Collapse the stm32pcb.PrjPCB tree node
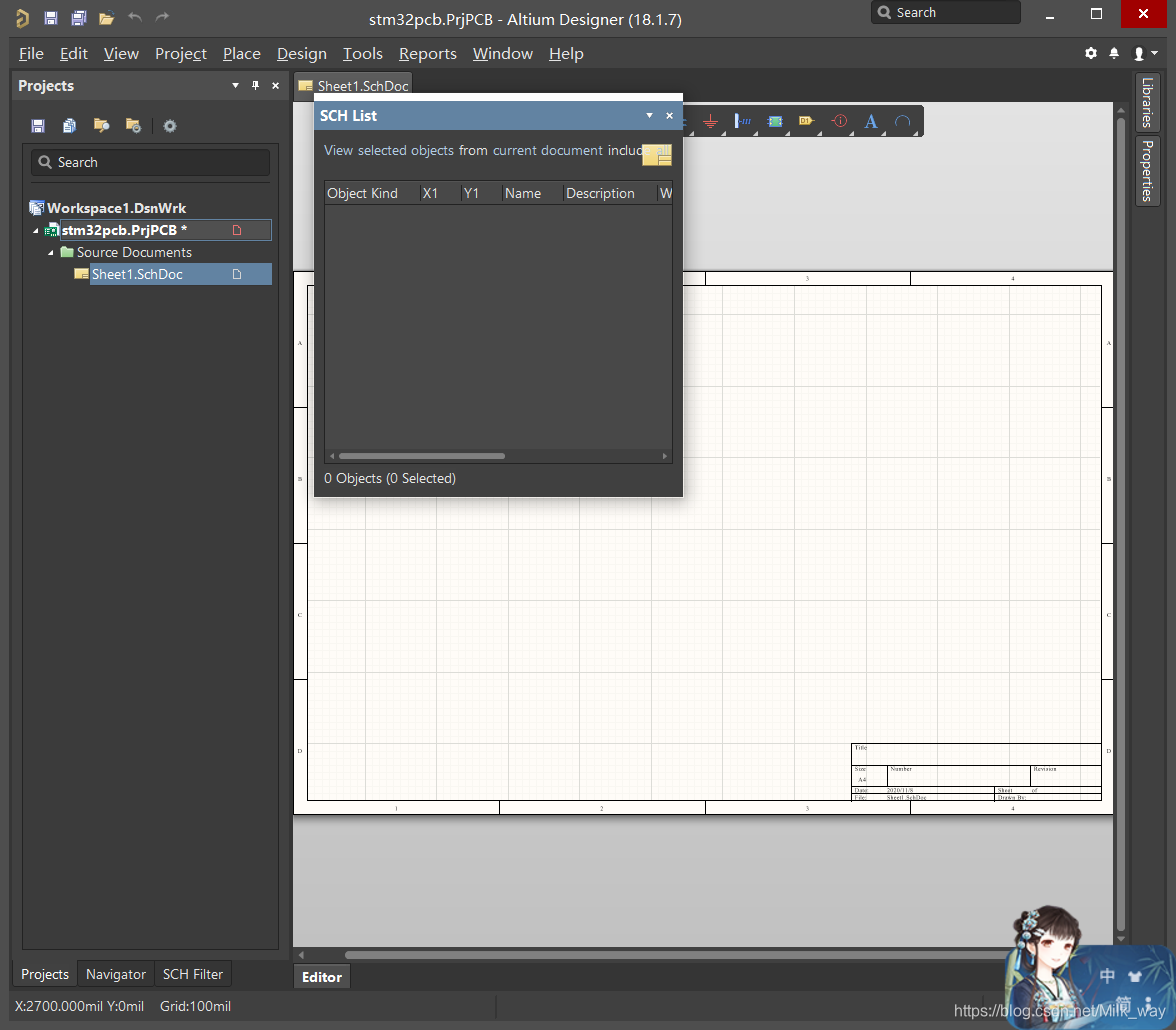Image resolution: width=1176 pixels, height=1030 pixels. [x=35, y=231]
